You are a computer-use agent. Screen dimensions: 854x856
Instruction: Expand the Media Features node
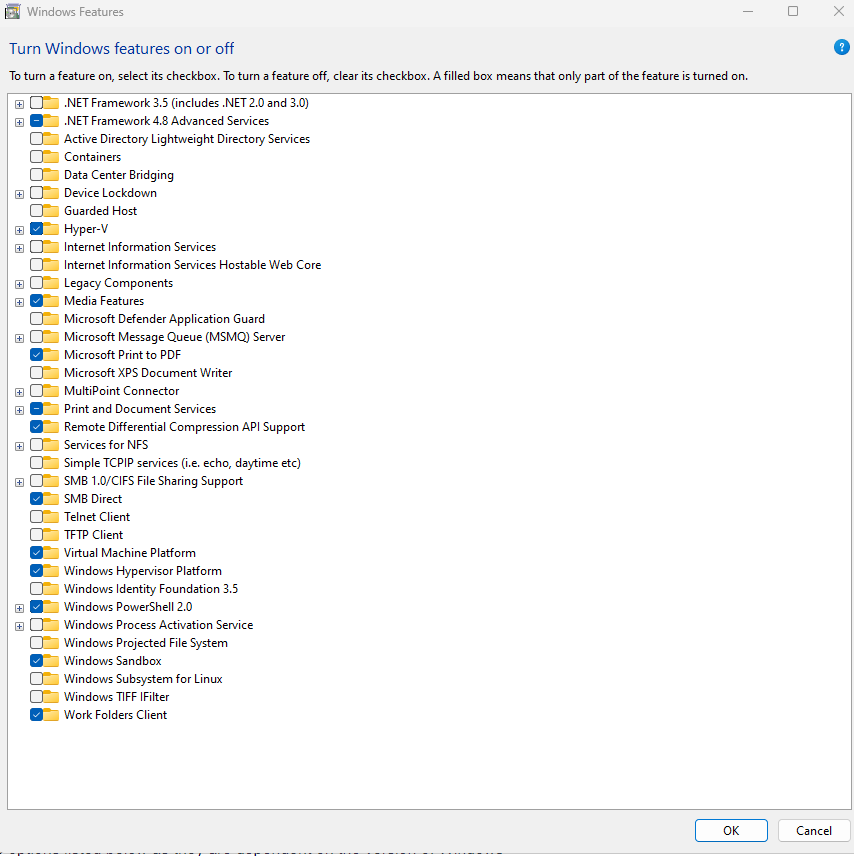tap(19, 302)
